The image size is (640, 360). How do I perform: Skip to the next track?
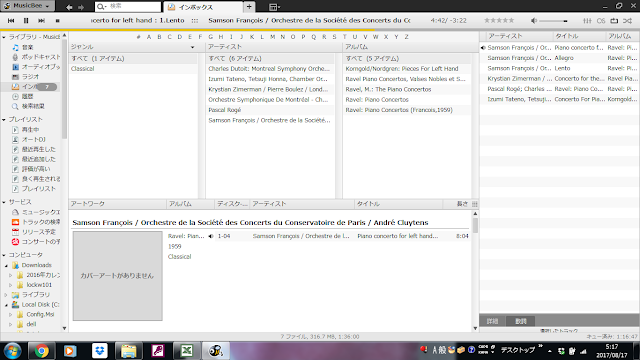click(41, 20)
